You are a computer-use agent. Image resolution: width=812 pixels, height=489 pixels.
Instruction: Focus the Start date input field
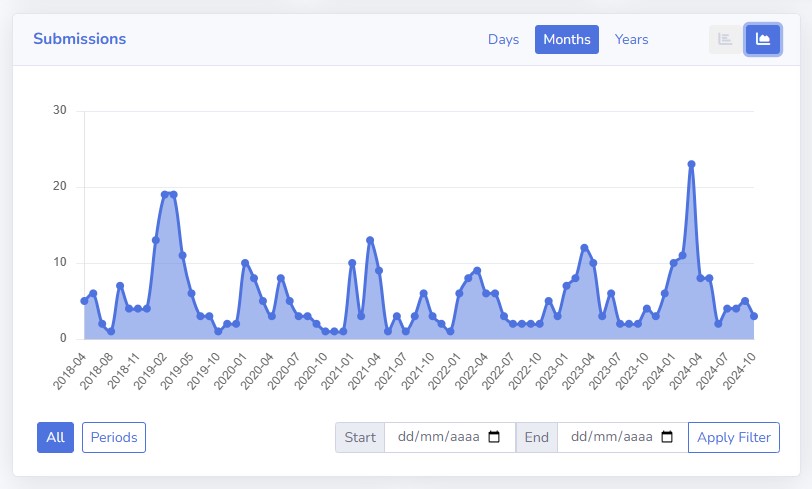(x=450, y=437)
